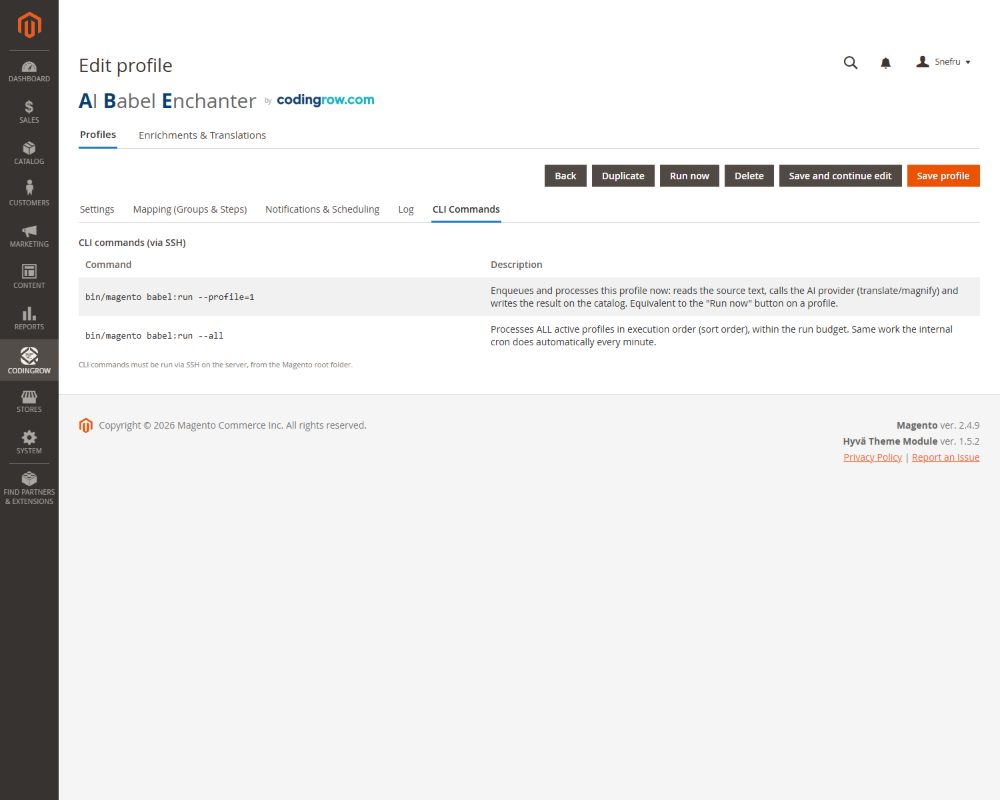This screenshot has height=800, width=1000.
Task: Open the Log tab
Action: 406,209
